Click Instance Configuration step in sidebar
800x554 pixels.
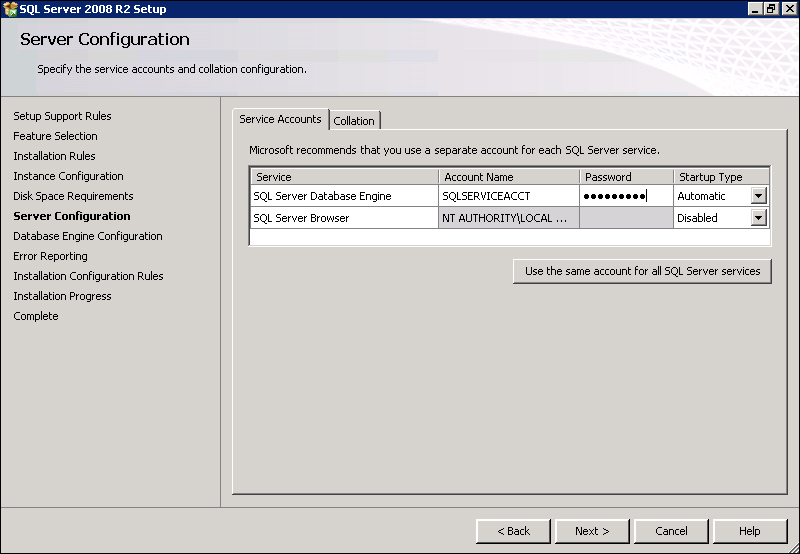coord(68,176)
